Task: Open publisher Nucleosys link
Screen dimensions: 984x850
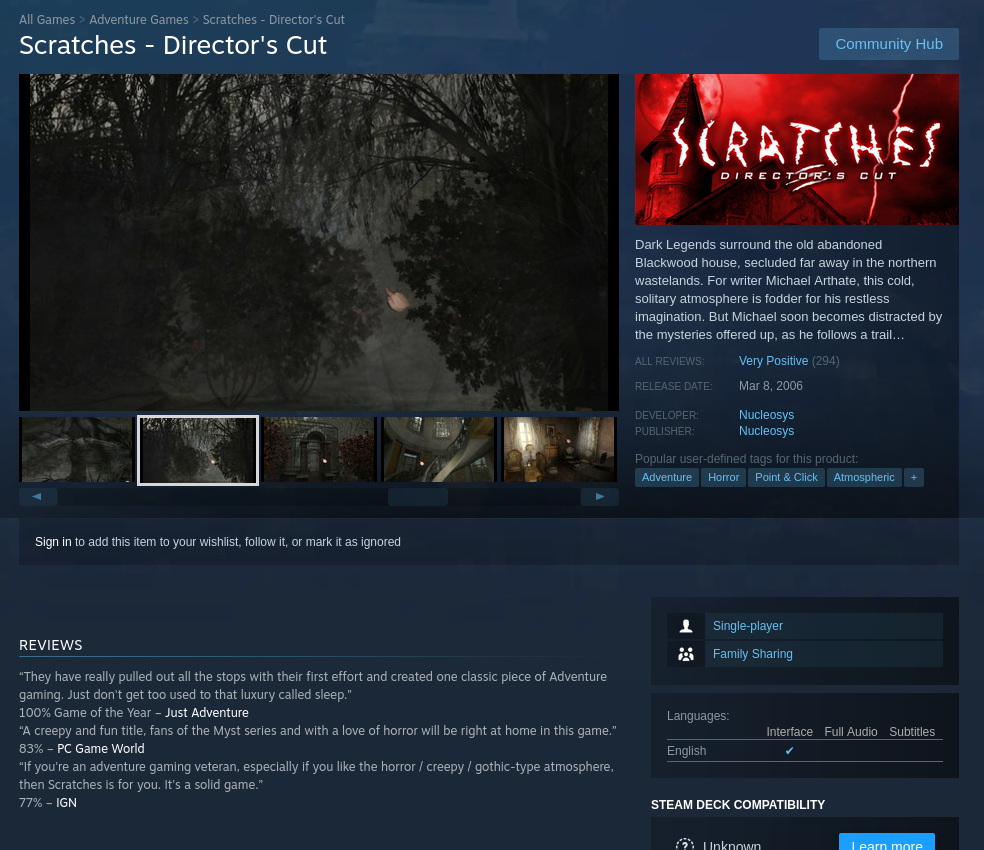Action: coord(766,431)
